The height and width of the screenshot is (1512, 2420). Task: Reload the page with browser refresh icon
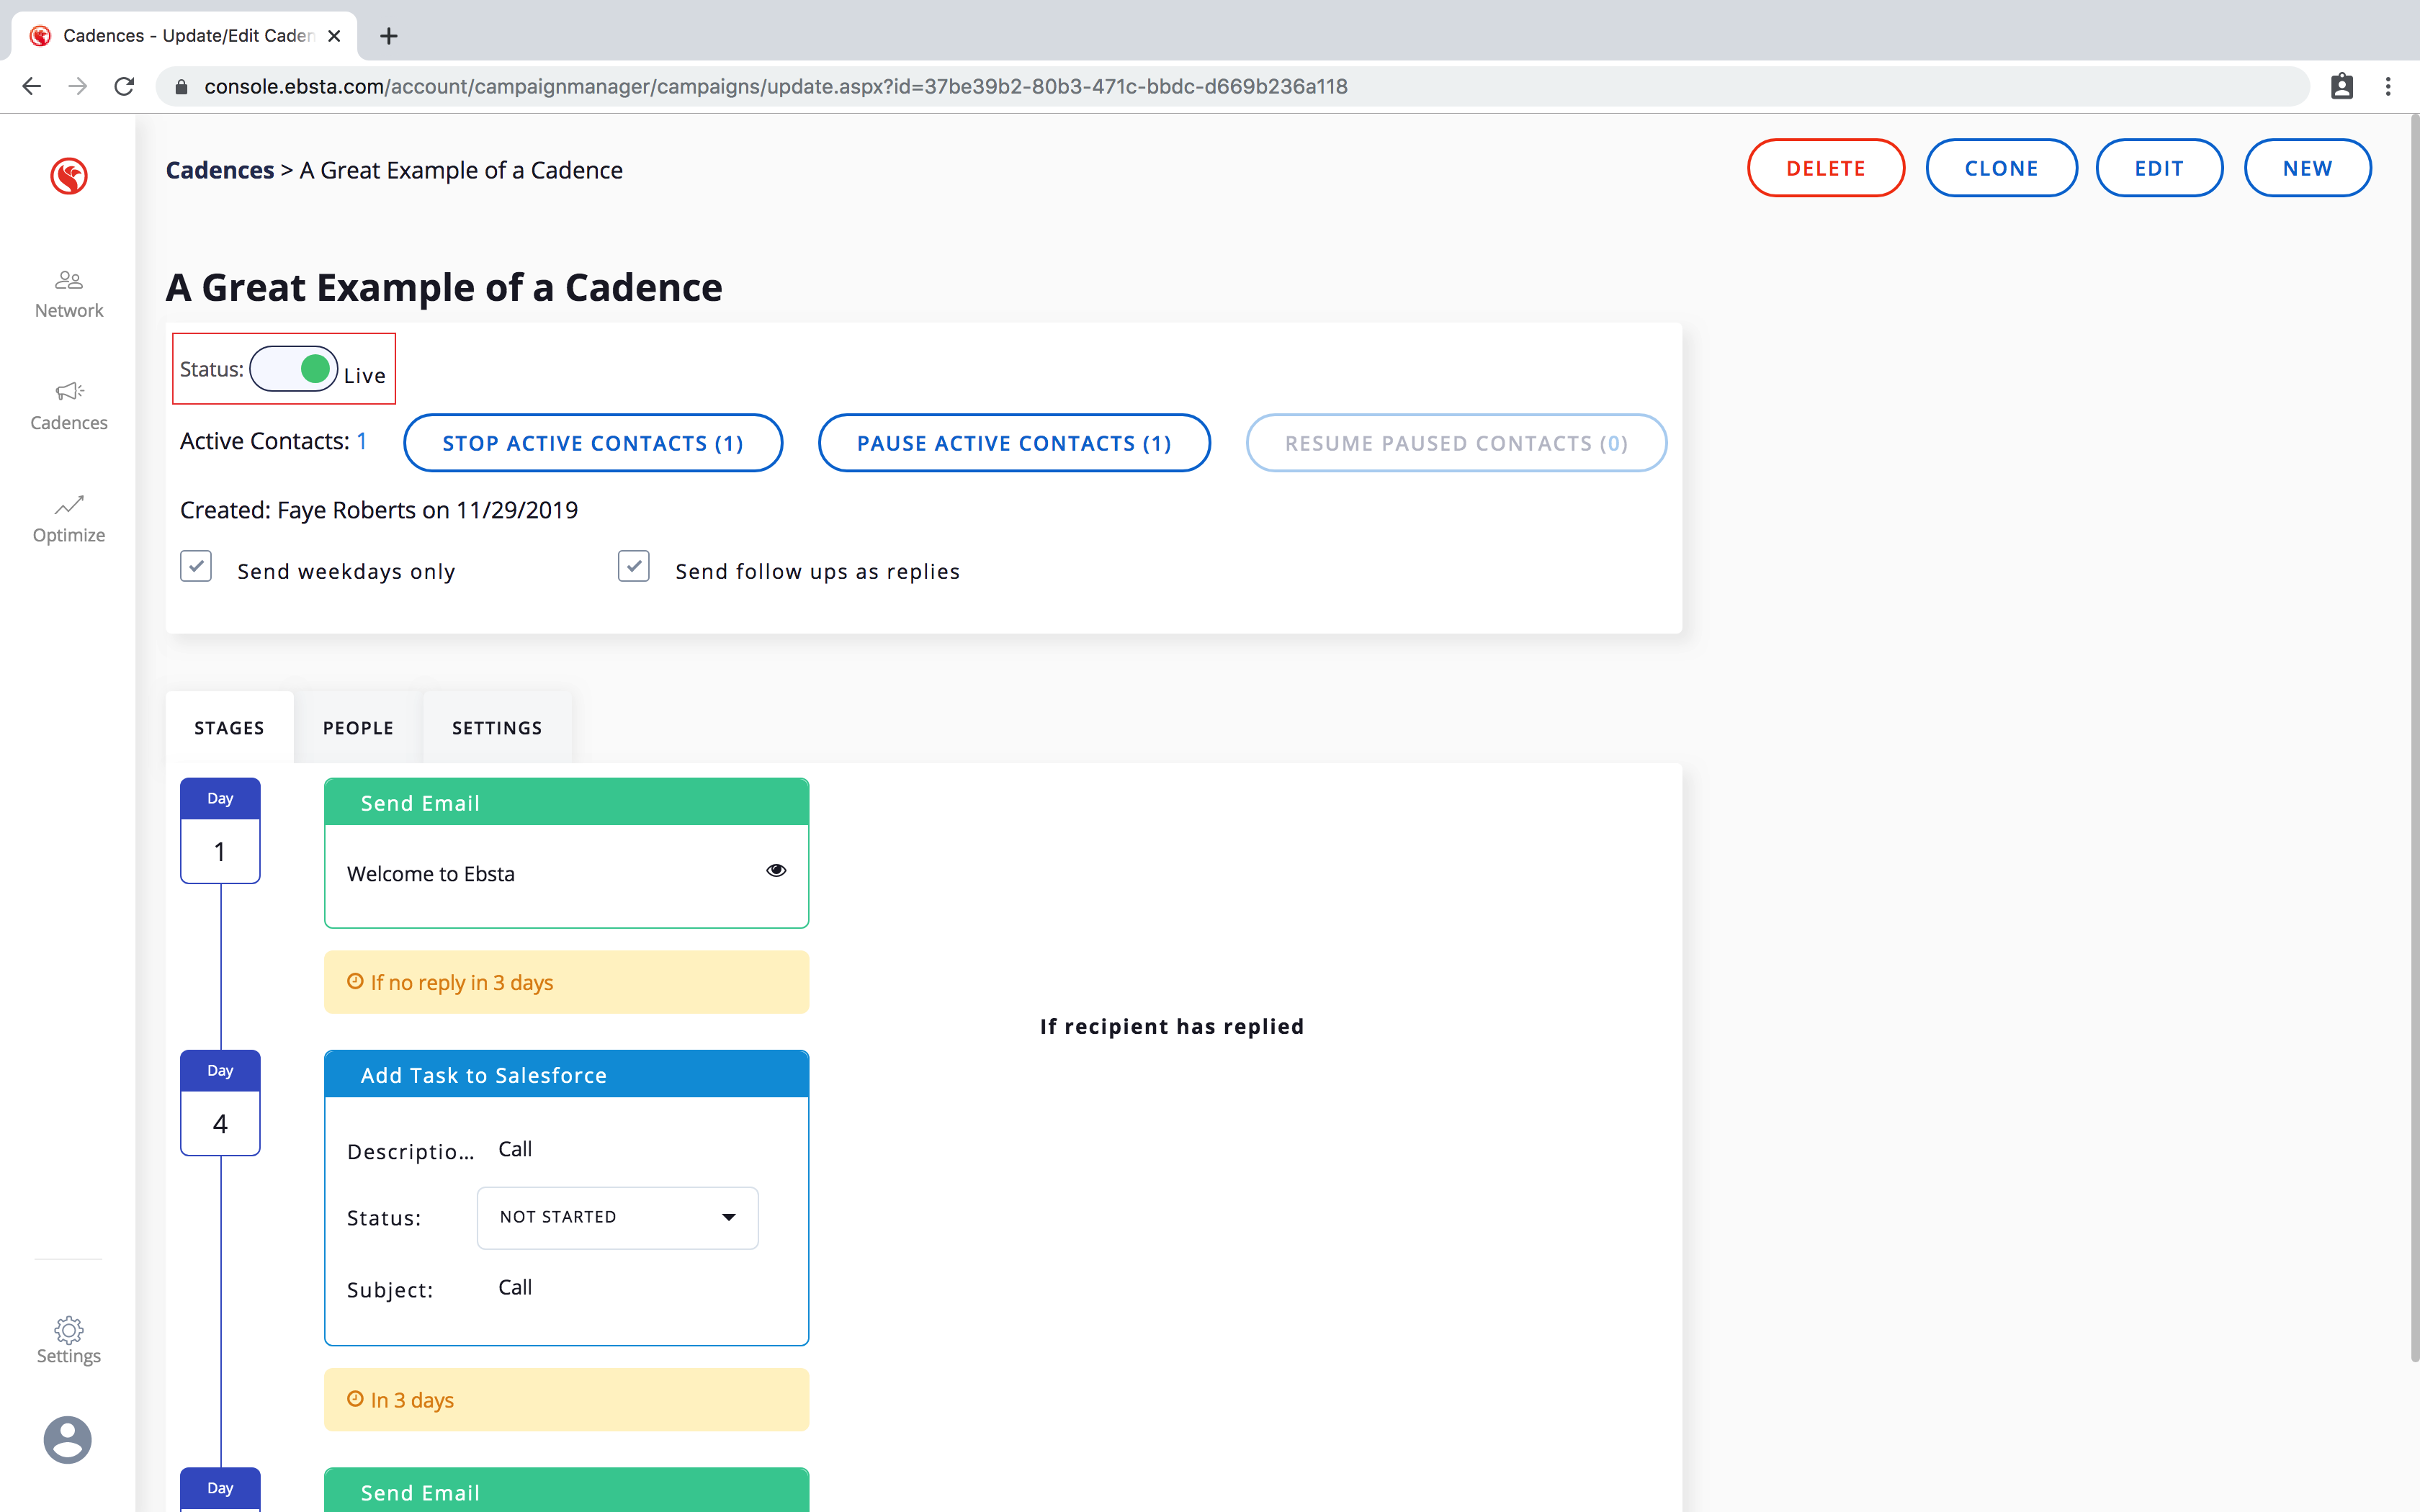pos(124,87)
